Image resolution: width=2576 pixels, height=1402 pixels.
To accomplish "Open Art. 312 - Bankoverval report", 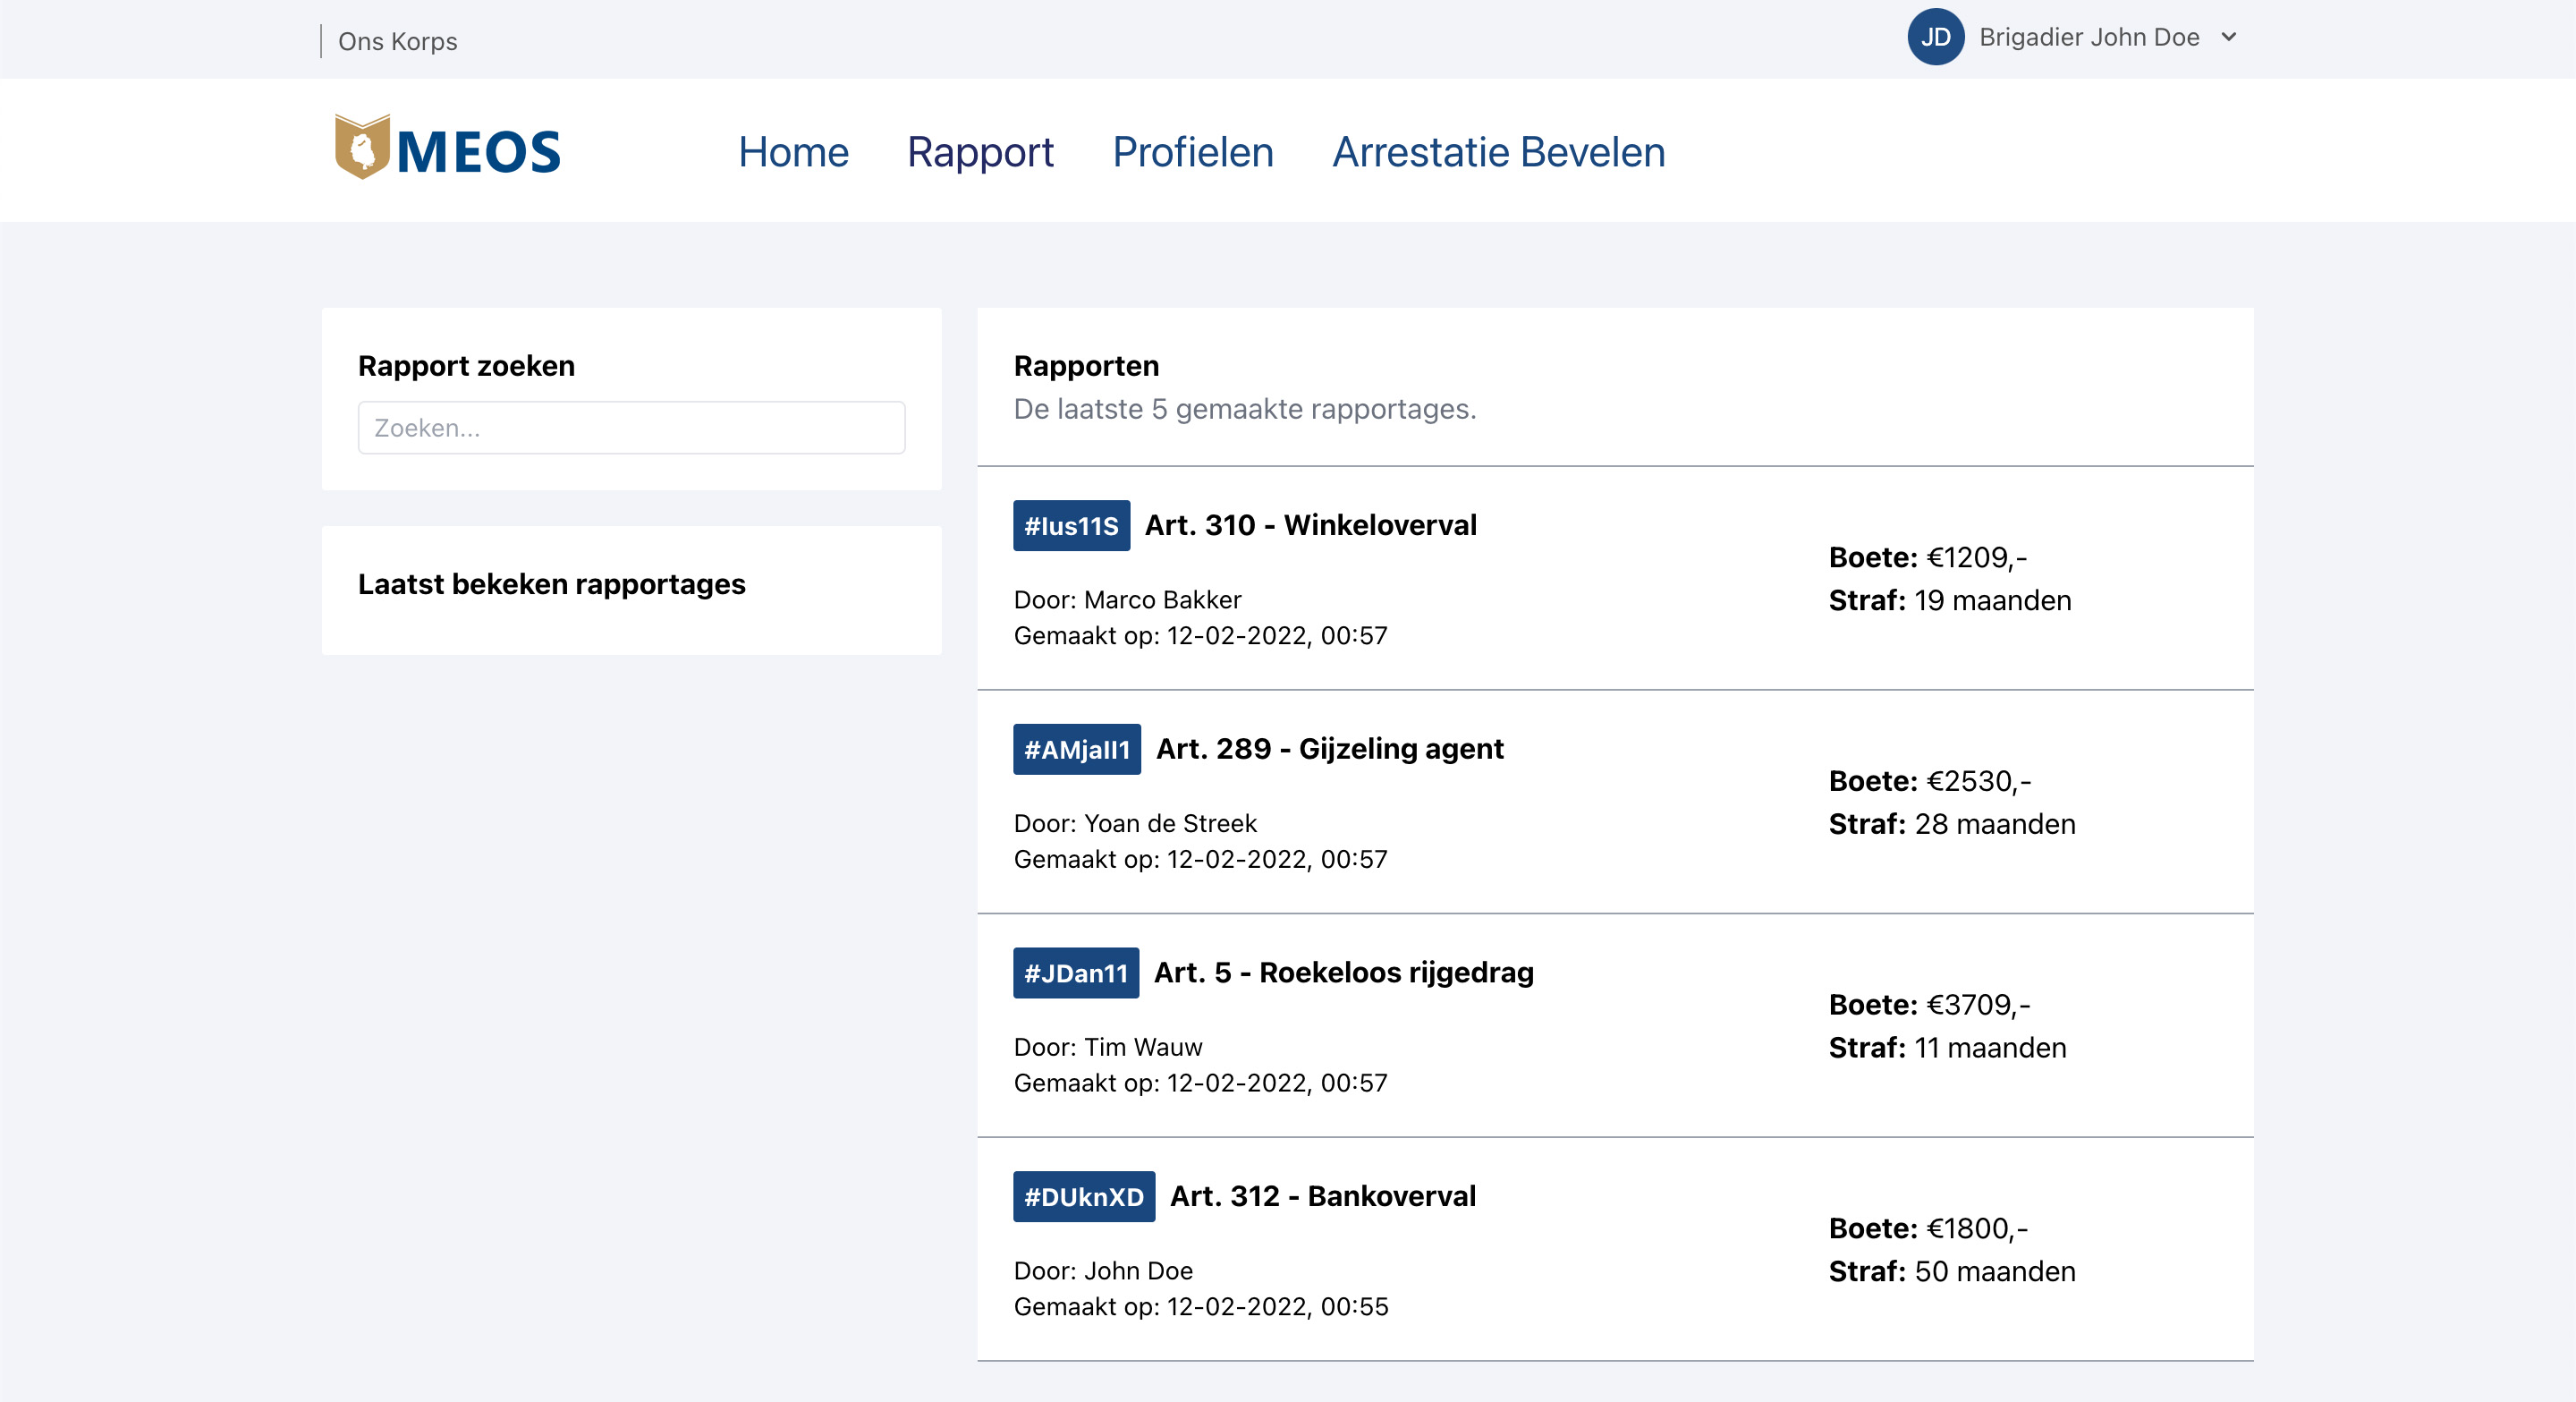I will point(1322,1196).
